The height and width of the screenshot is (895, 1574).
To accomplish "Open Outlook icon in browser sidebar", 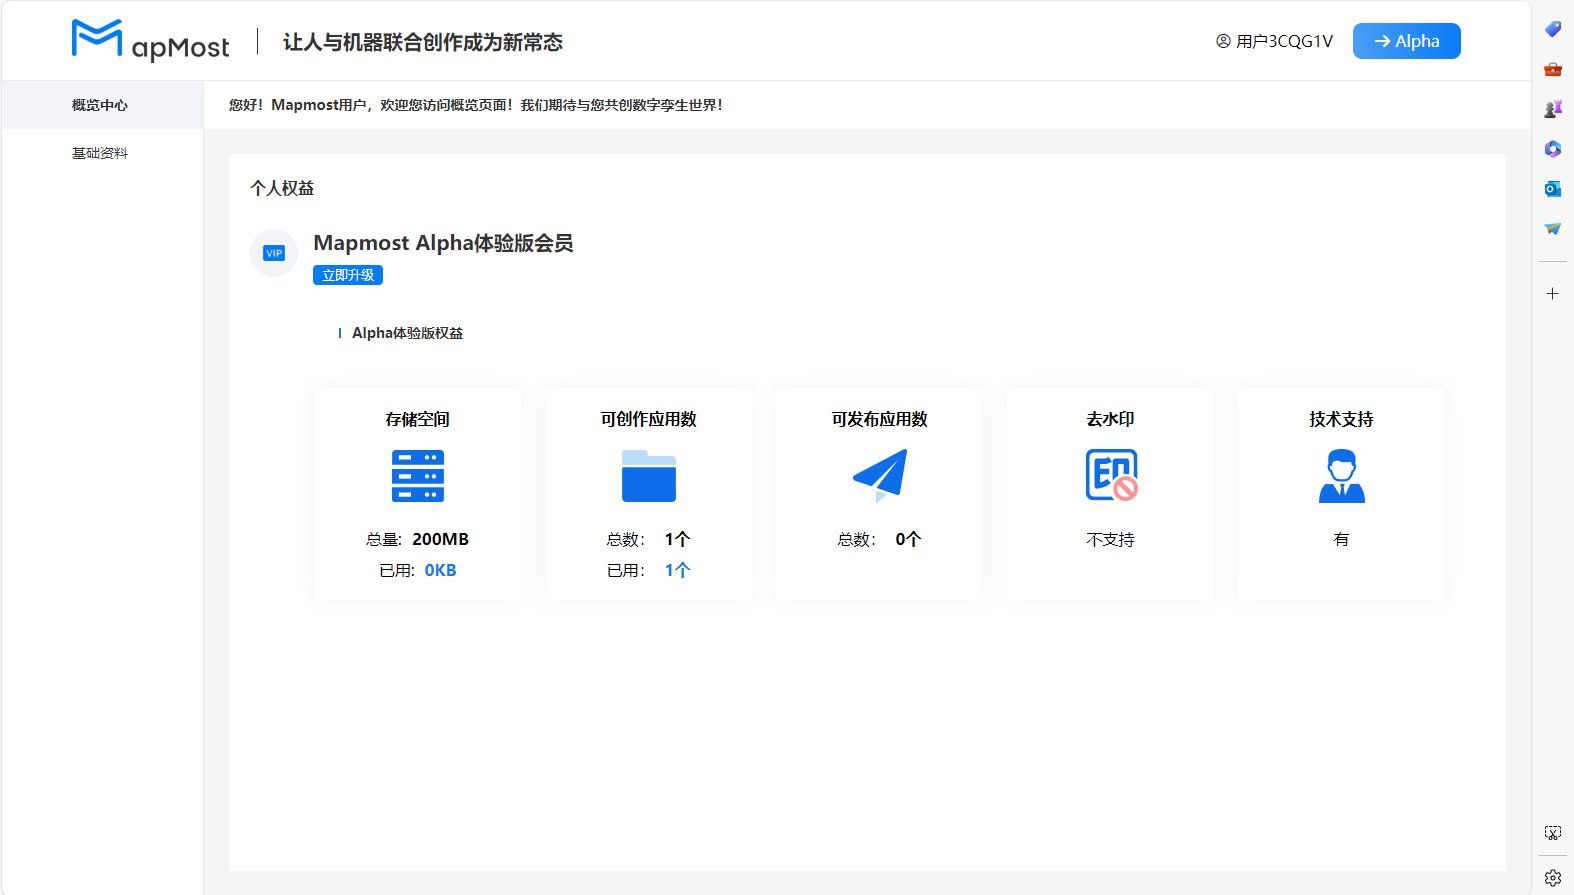I will tap(1553, 189).
